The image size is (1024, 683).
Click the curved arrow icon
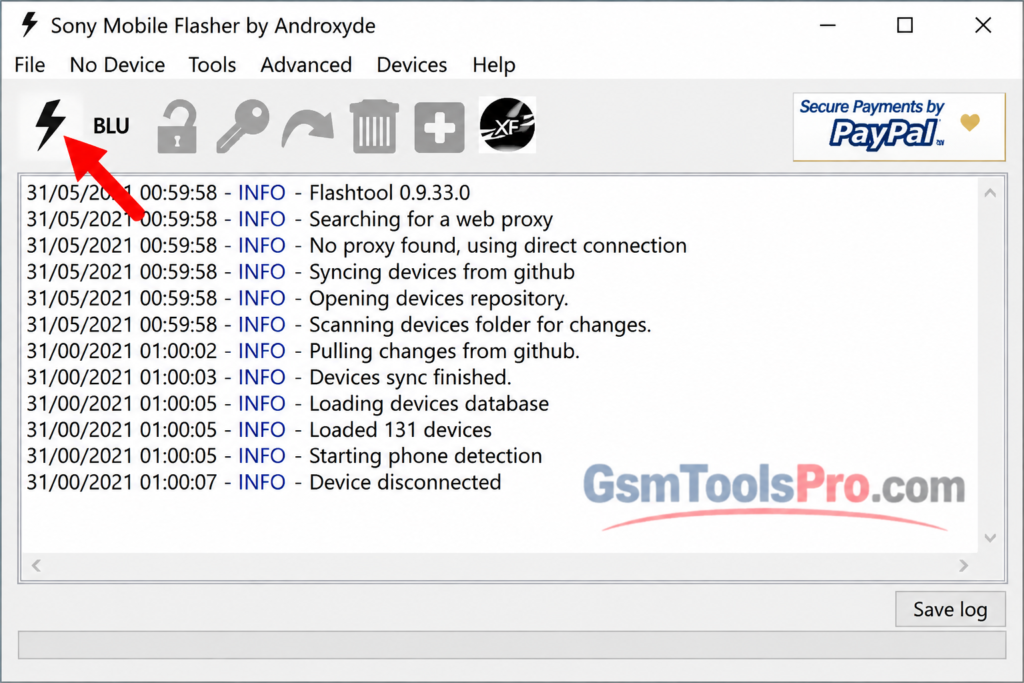308,127
